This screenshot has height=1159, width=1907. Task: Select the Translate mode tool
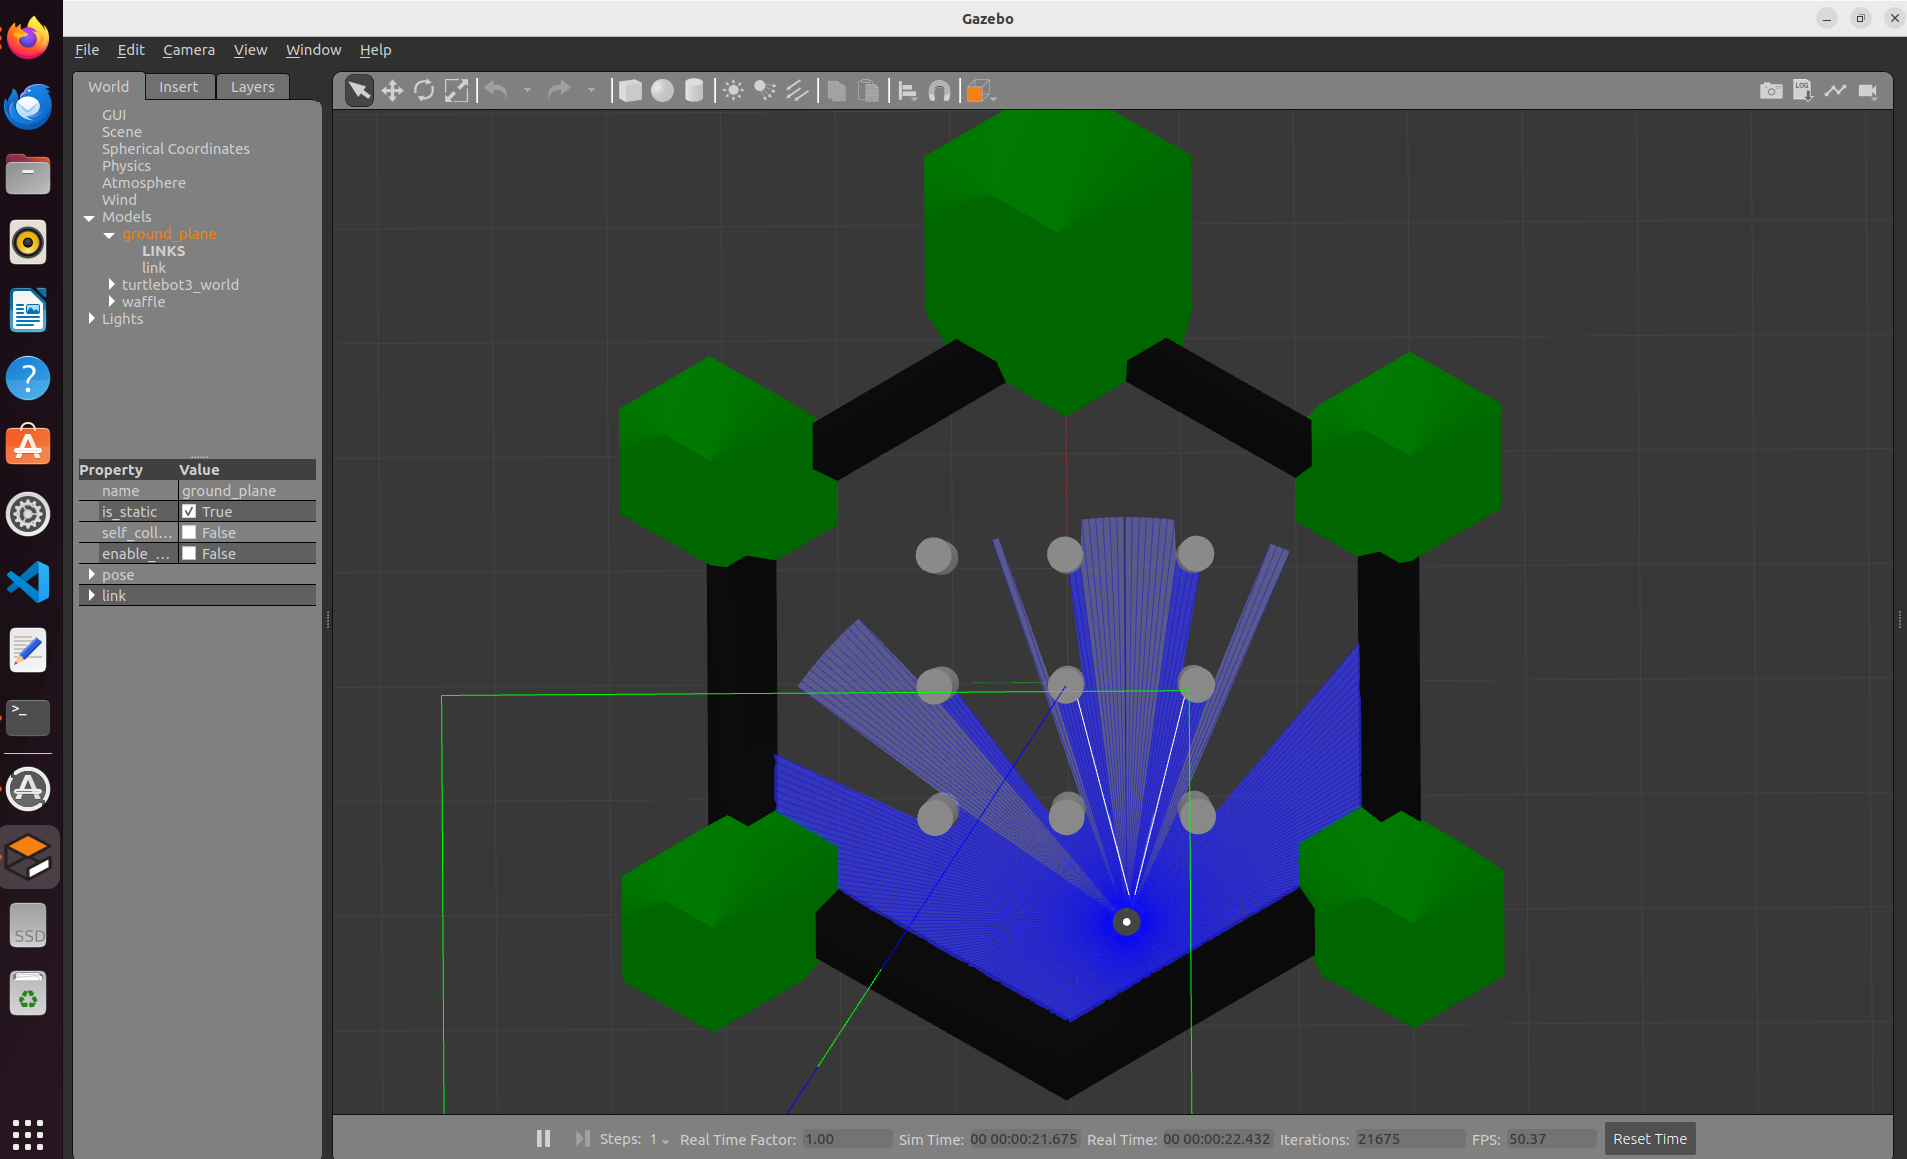(x=392, y=90)
